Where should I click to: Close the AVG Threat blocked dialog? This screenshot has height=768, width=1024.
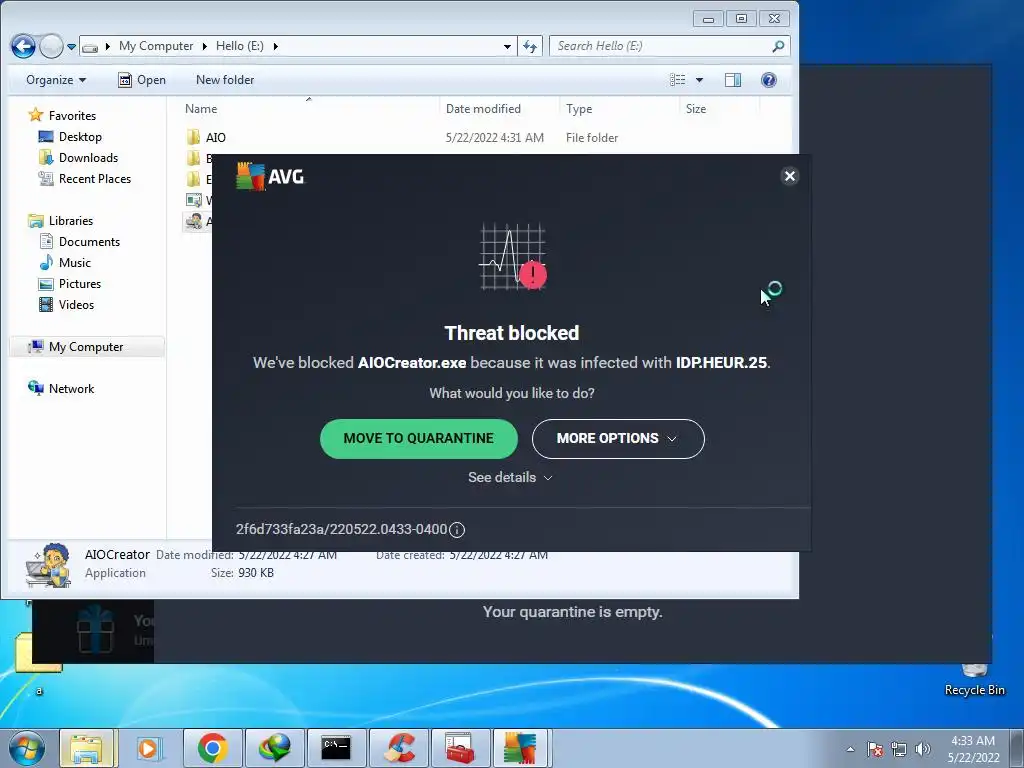790,176
